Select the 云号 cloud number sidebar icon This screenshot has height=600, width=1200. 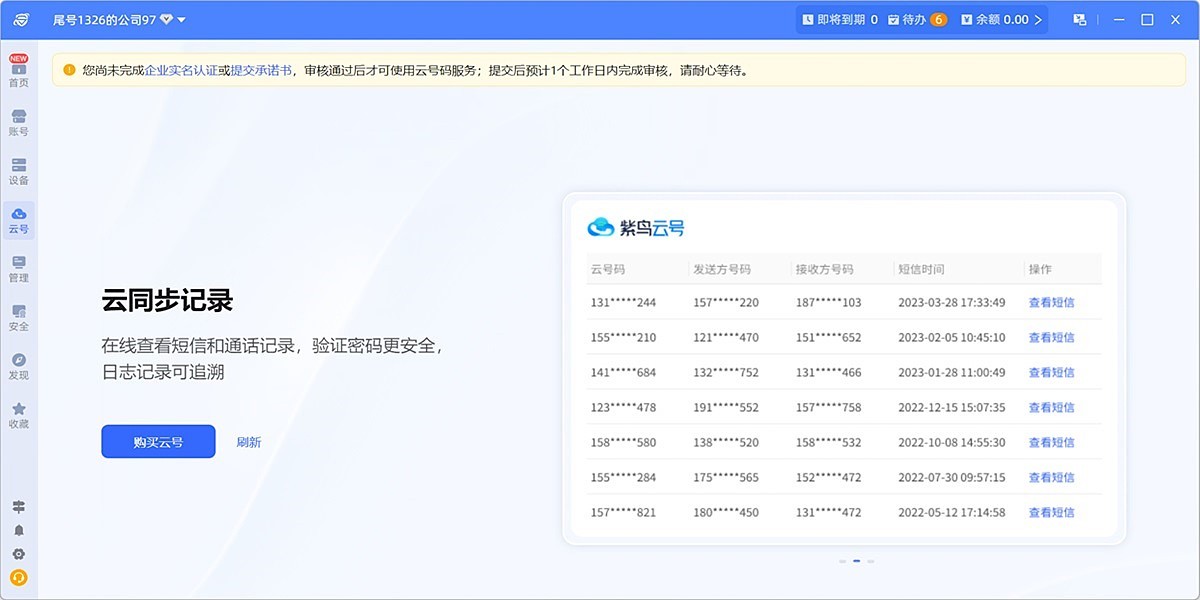coord(18,219)
